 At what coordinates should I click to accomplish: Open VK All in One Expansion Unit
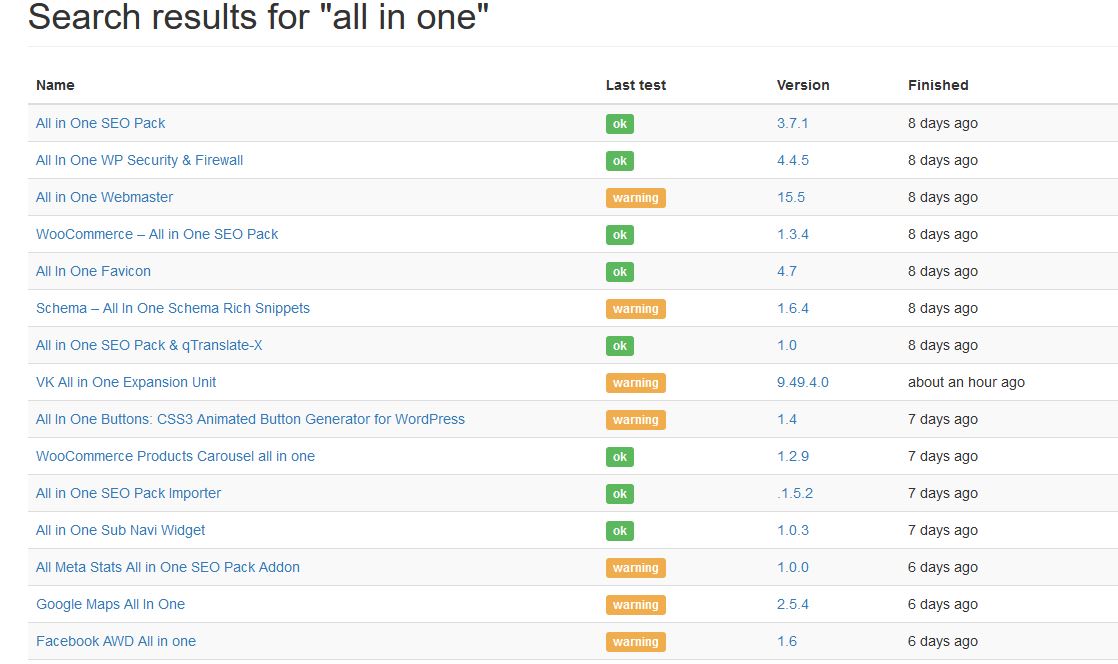coord(126,383)
